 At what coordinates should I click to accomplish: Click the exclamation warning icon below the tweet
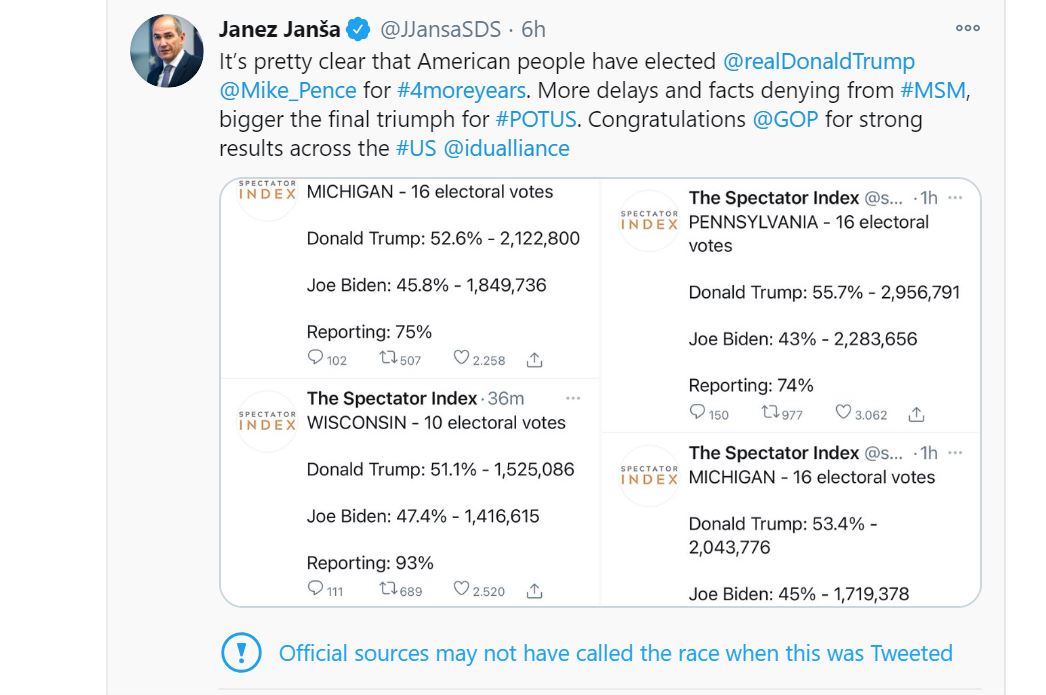(x=241, y=652)
